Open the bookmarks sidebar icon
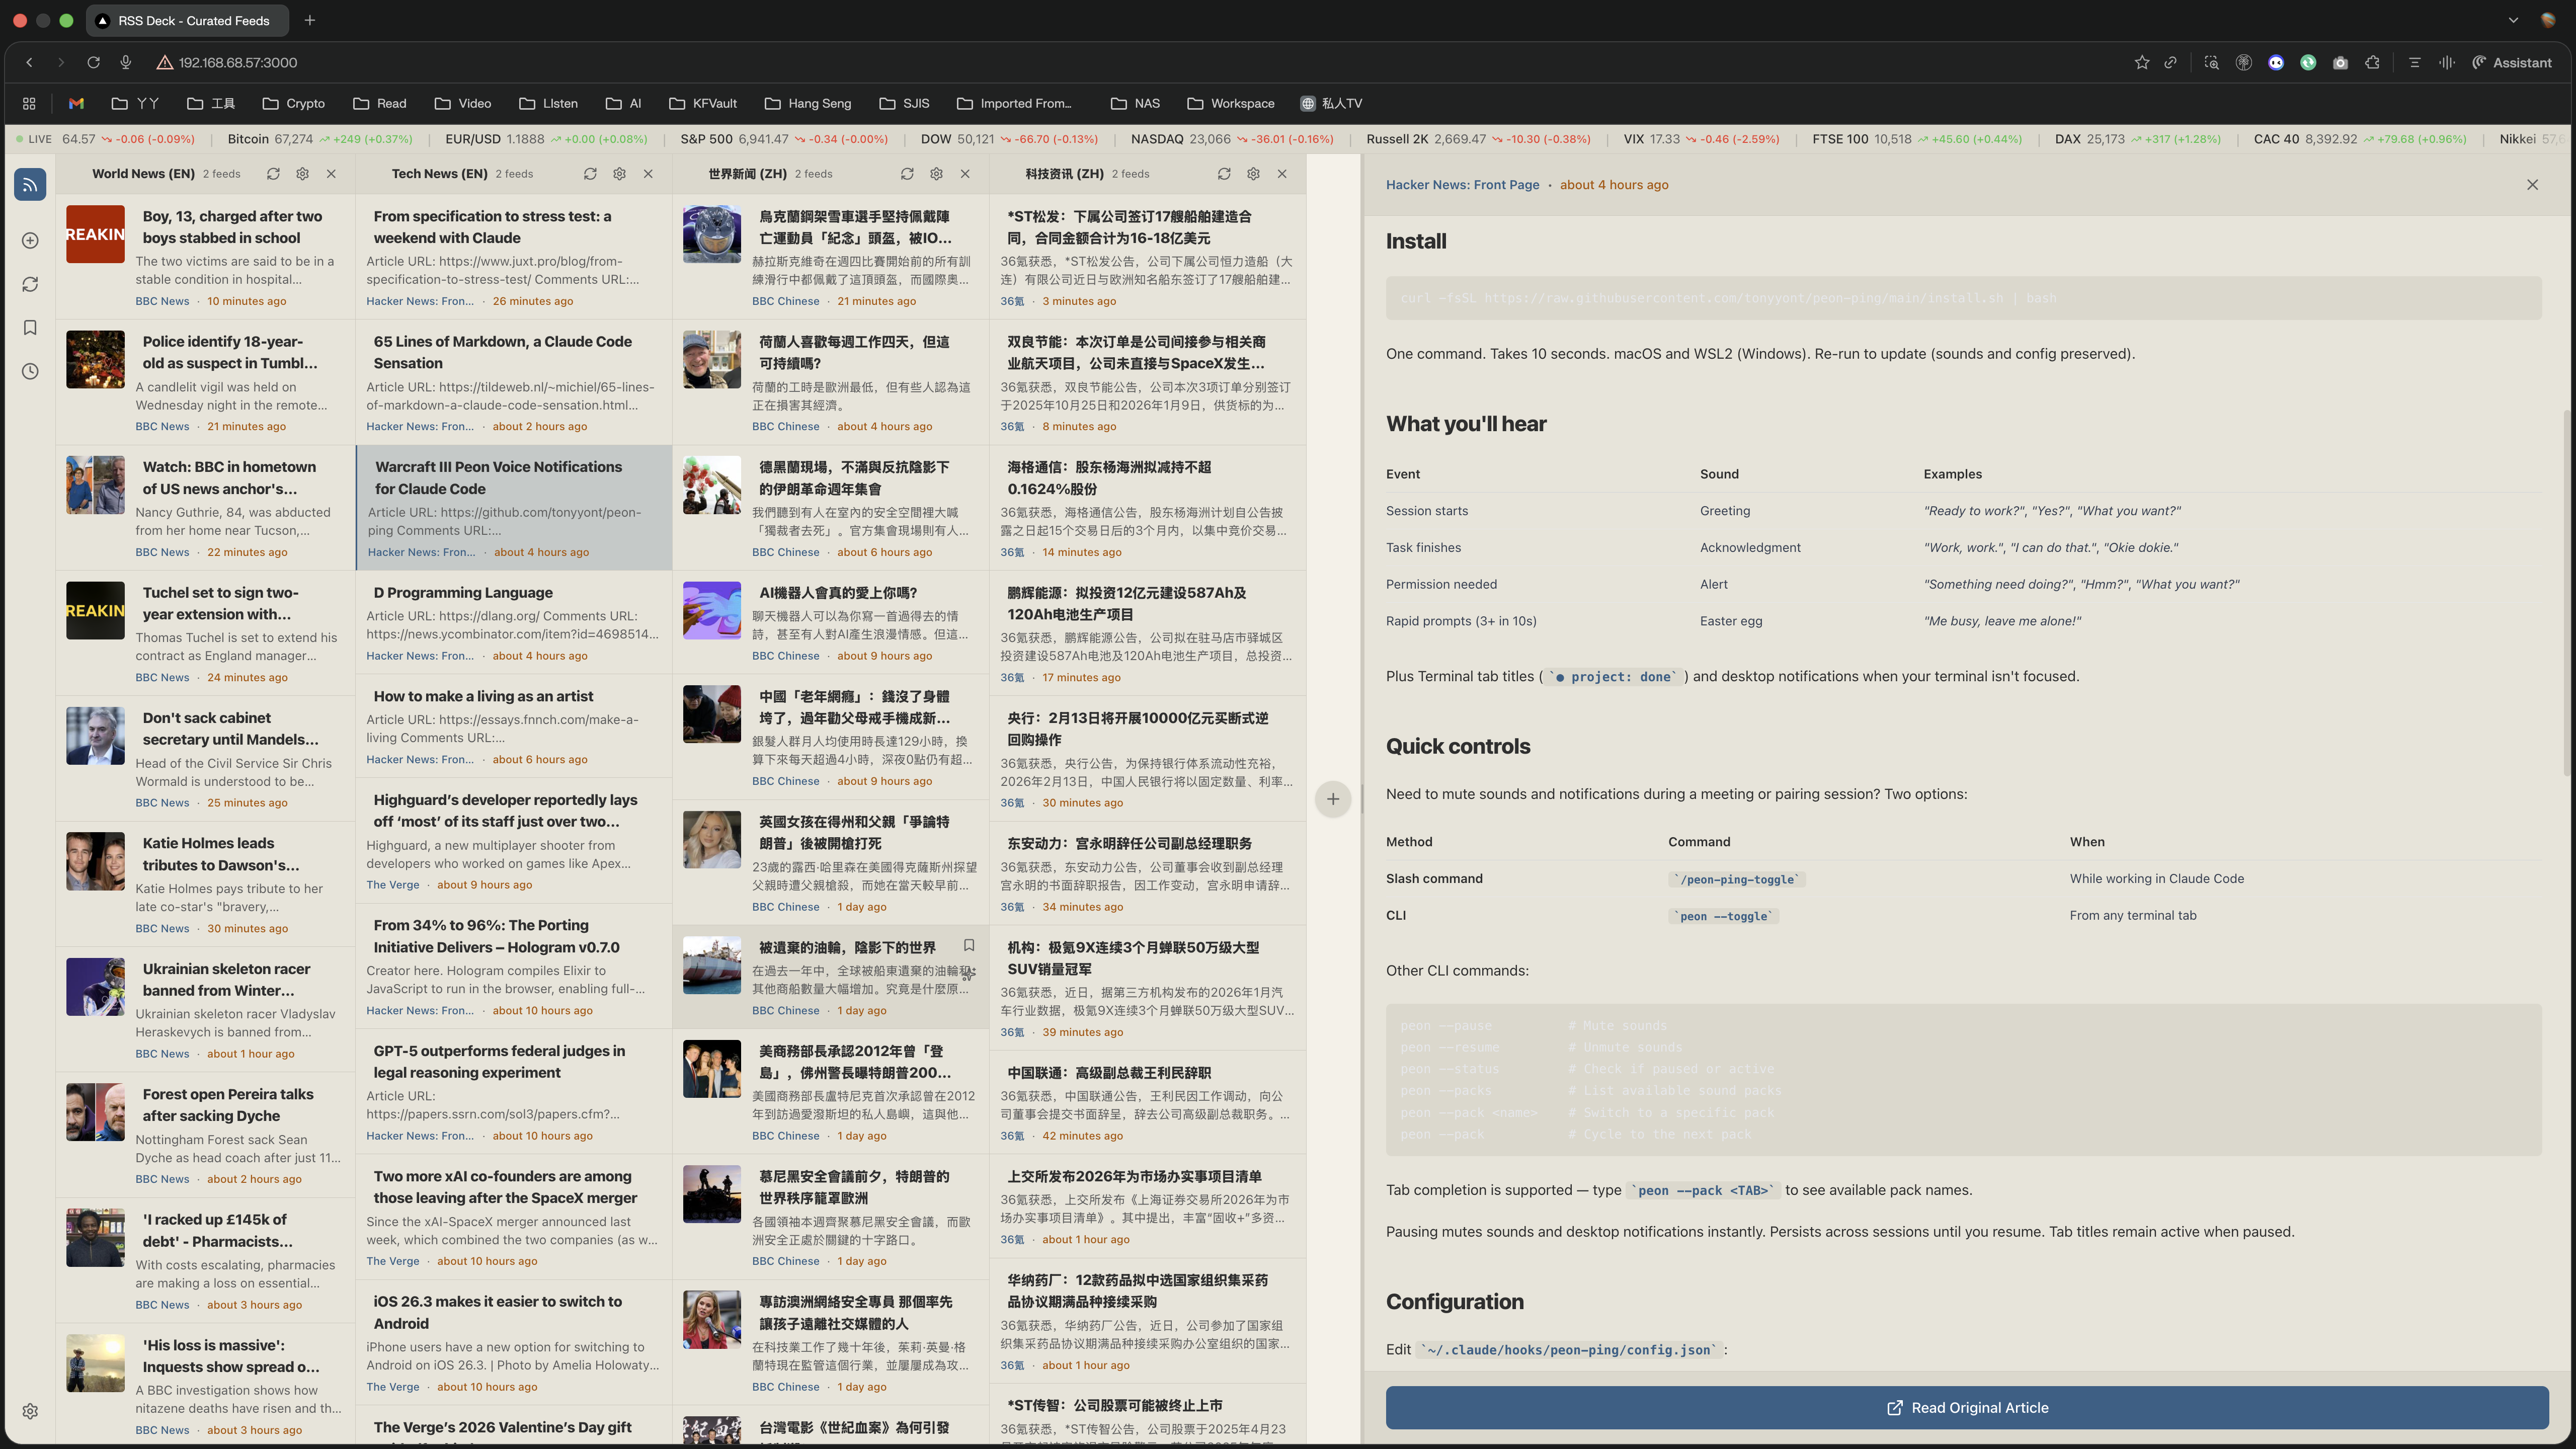The image size is (2576, 1449). [30, 328]
